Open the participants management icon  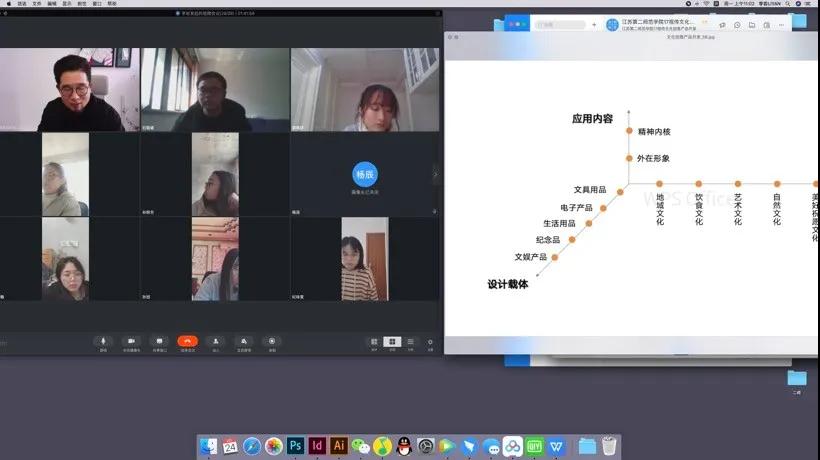(244, 341)
